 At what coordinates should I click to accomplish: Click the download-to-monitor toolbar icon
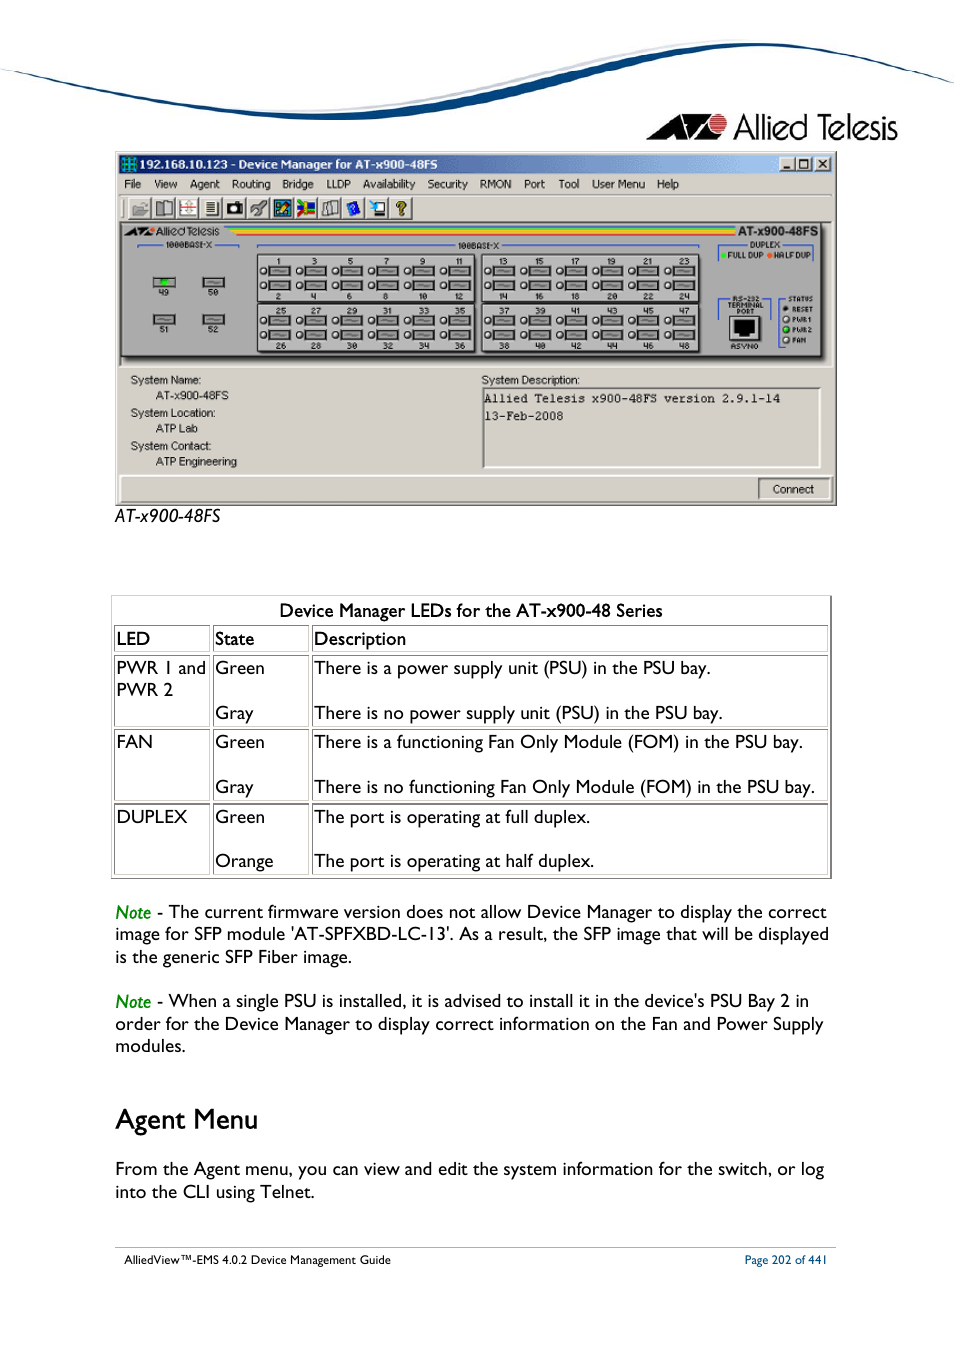pyautogui.click(x=377, y=208)
